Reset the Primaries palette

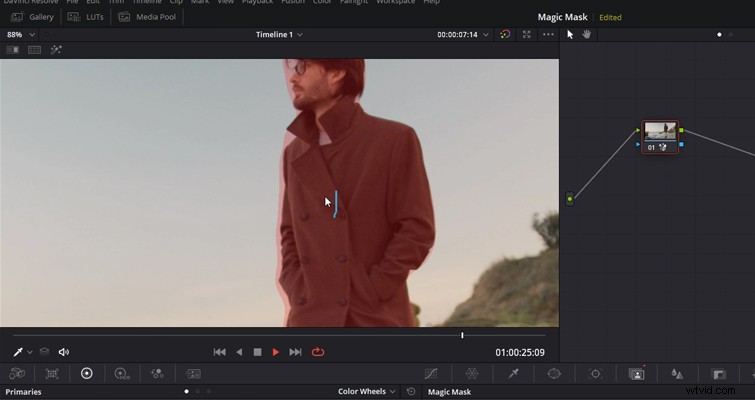tap(411, 392)
